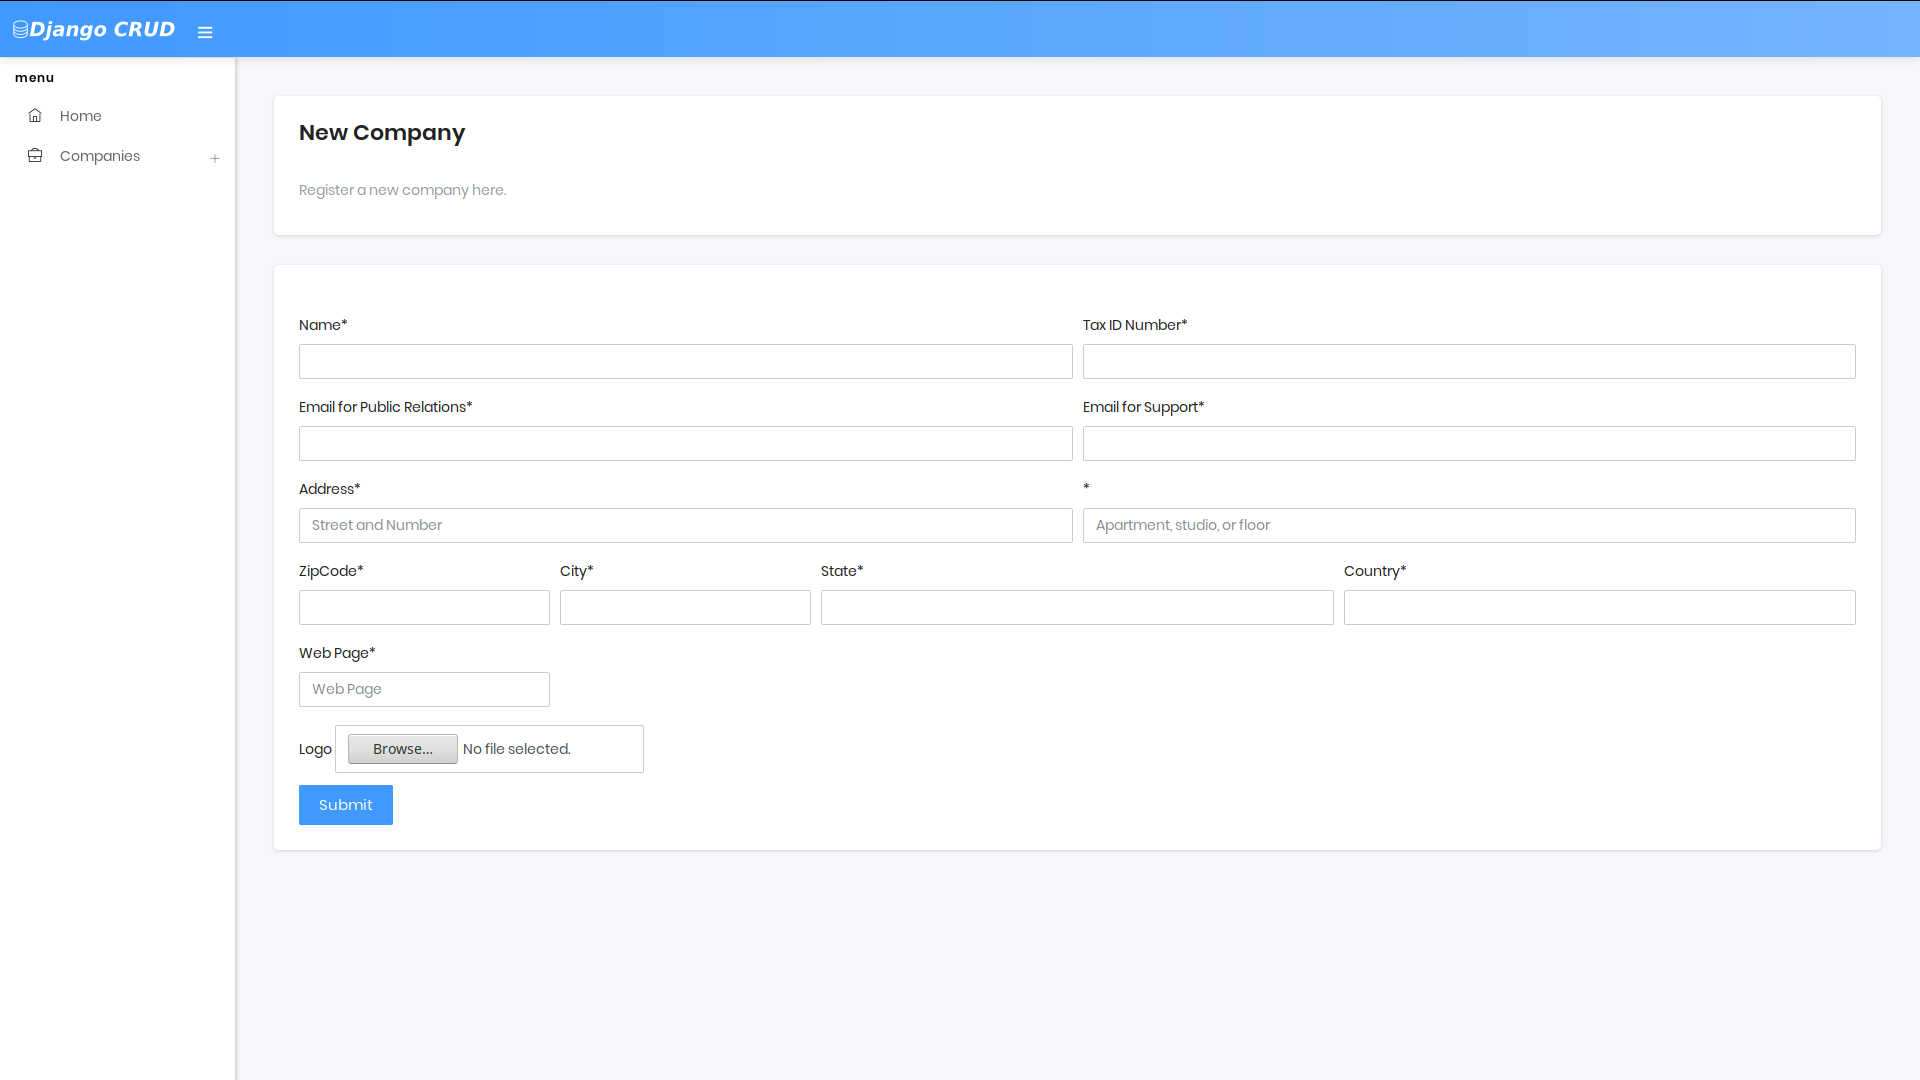Click the Home house icon
The height and width of the screenshot is (1080, 1920).
(35, 116)
